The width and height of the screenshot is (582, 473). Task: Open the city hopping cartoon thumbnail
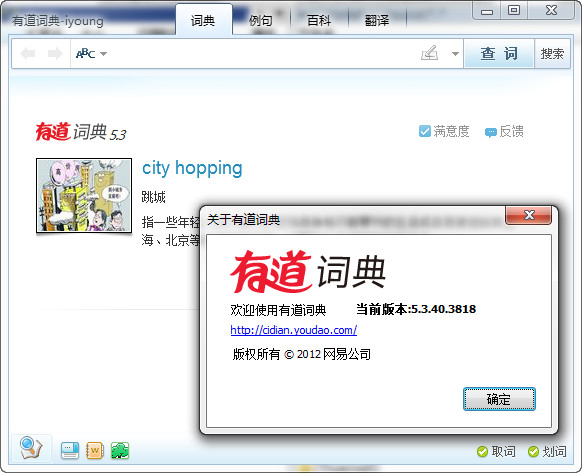tap(84, 196)
